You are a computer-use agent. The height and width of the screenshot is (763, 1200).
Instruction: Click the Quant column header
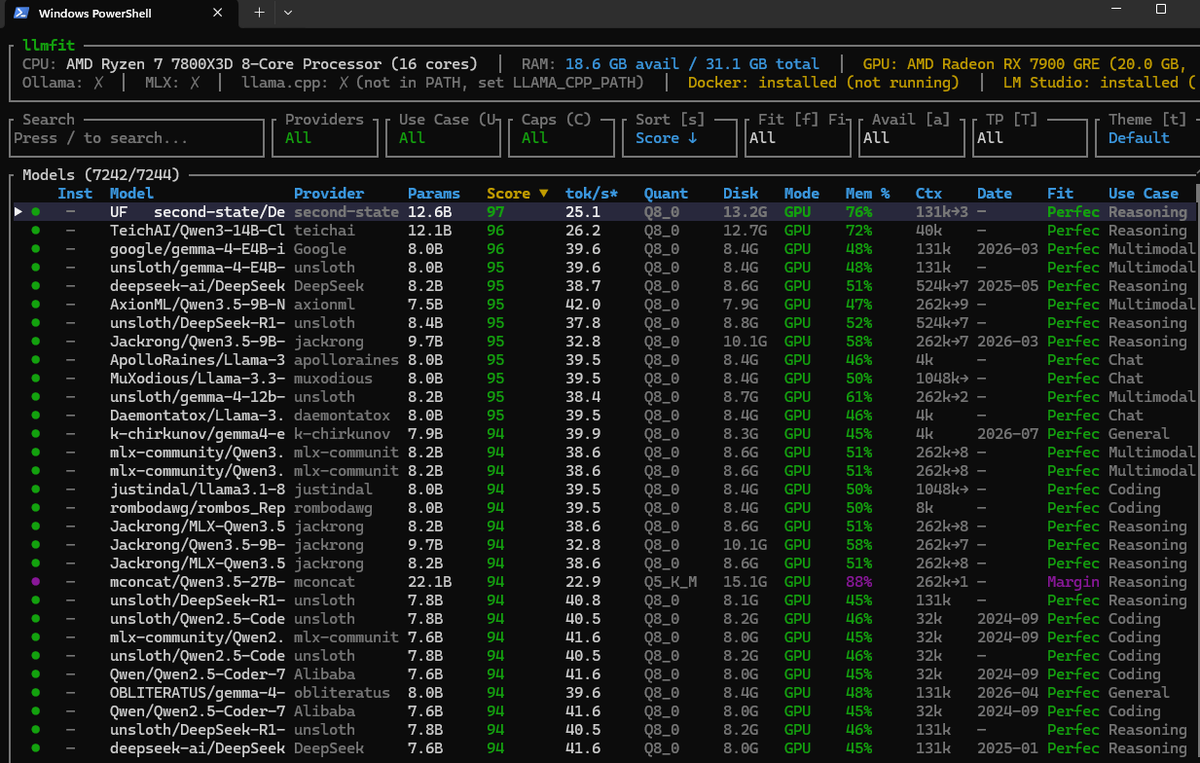point(666,194)
